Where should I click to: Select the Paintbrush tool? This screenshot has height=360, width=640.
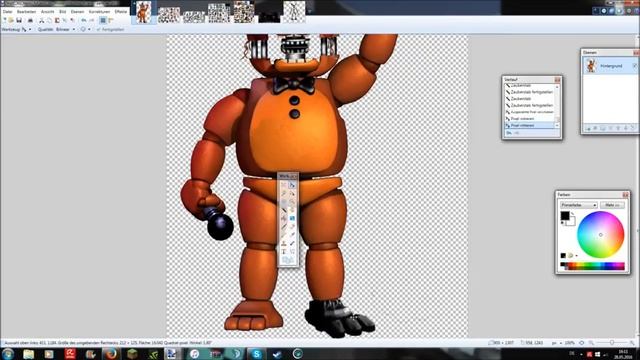pos(284,227)
